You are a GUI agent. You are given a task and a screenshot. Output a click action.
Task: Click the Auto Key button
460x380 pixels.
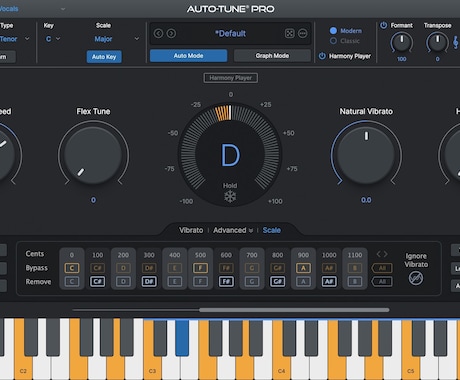coord(104,57)
